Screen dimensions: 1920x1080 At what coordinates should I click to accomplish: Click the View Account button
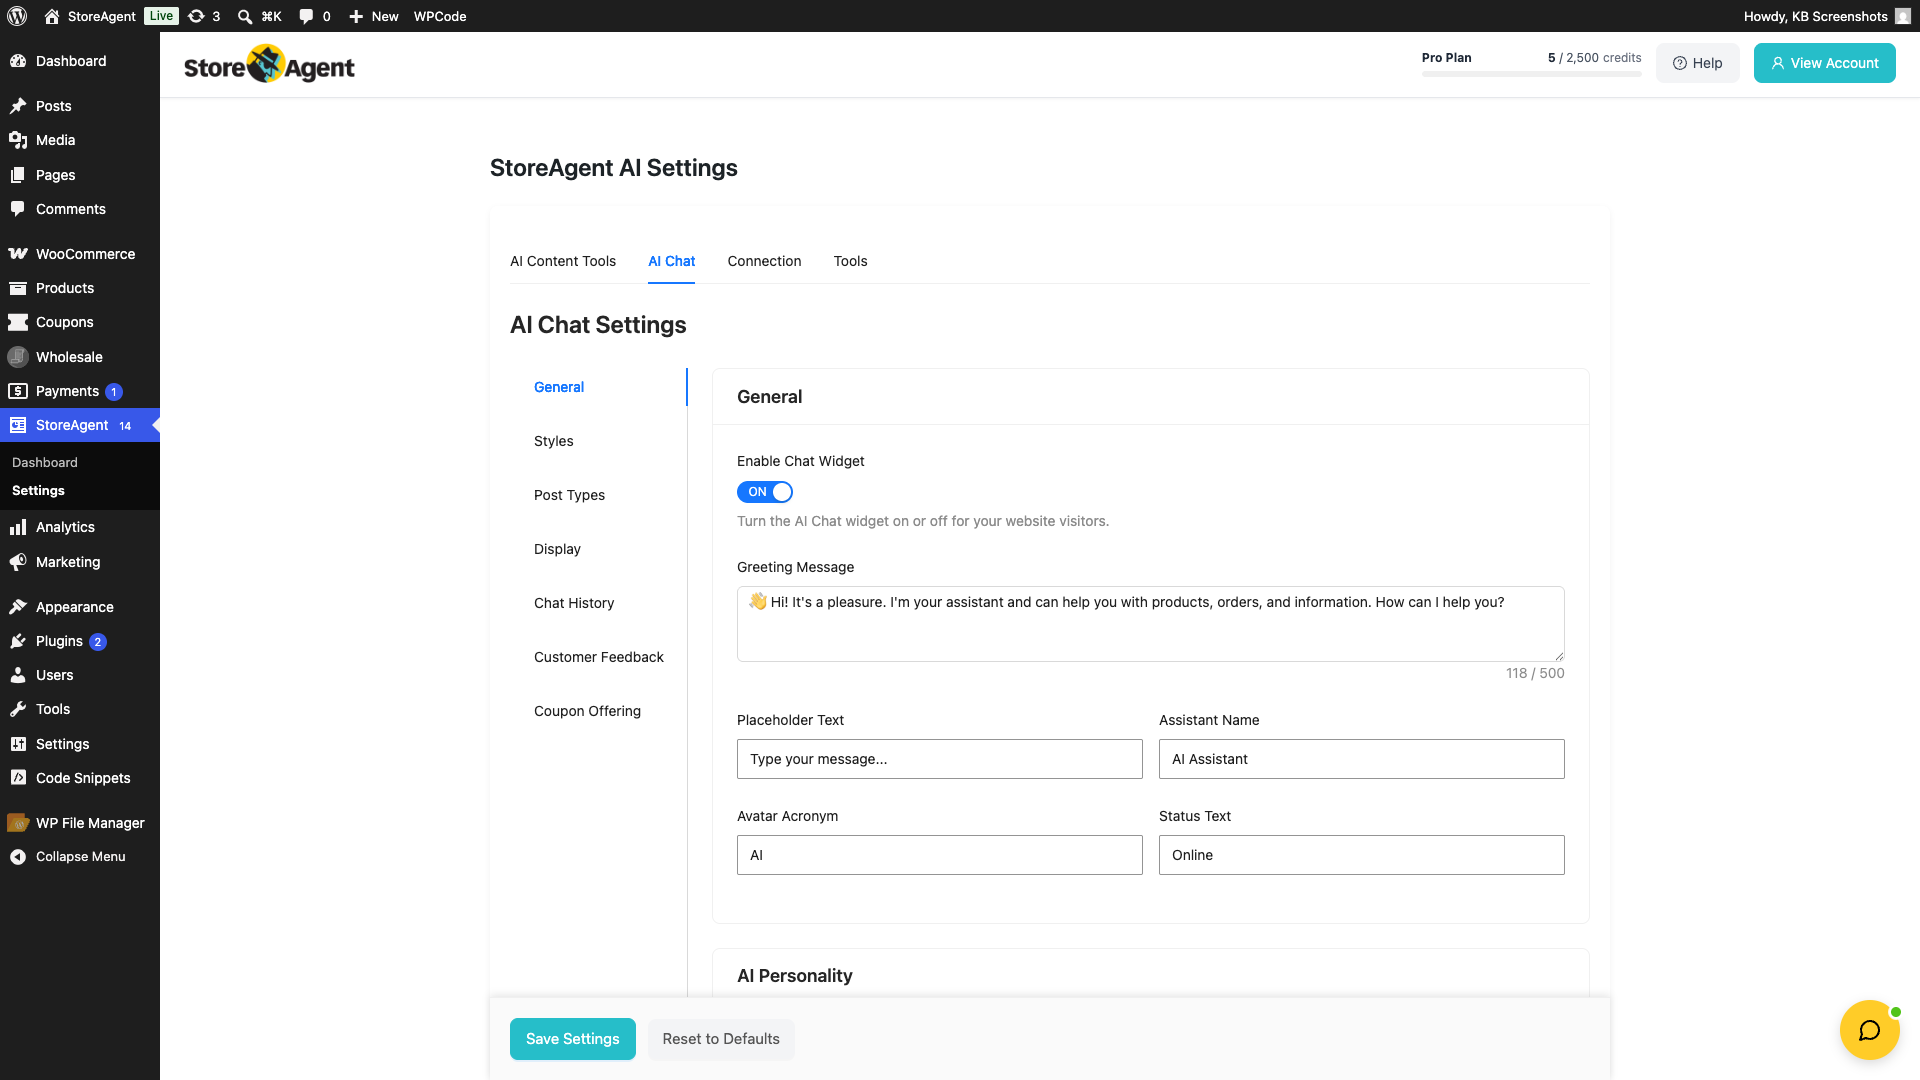pos(1825,63)
